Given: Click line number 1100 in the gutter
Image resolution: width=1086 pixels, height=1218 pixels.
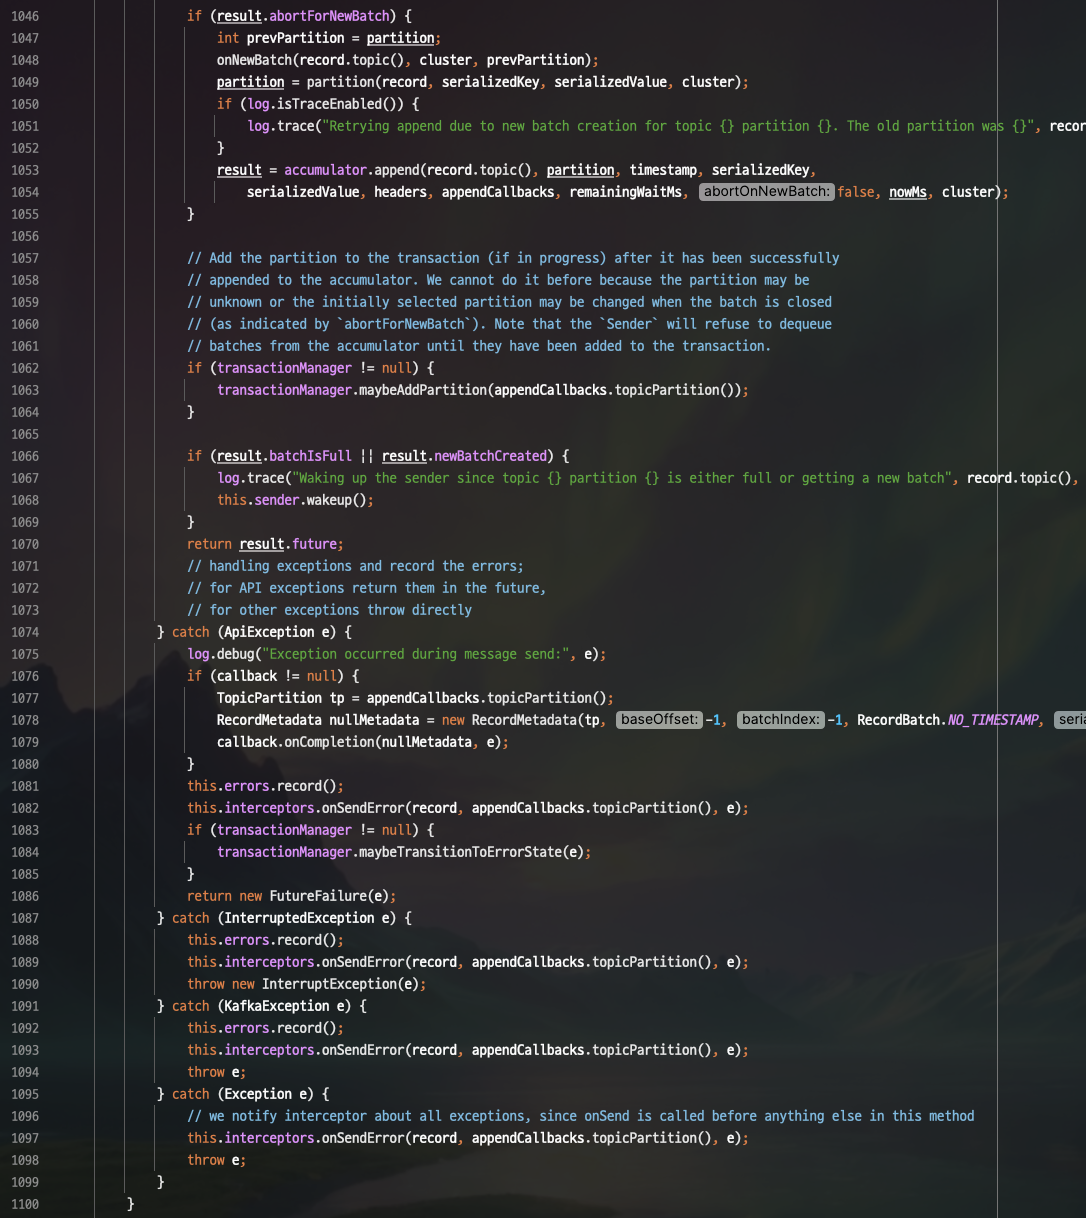Looking at the screenshot, I should [x=25, y=1204].
